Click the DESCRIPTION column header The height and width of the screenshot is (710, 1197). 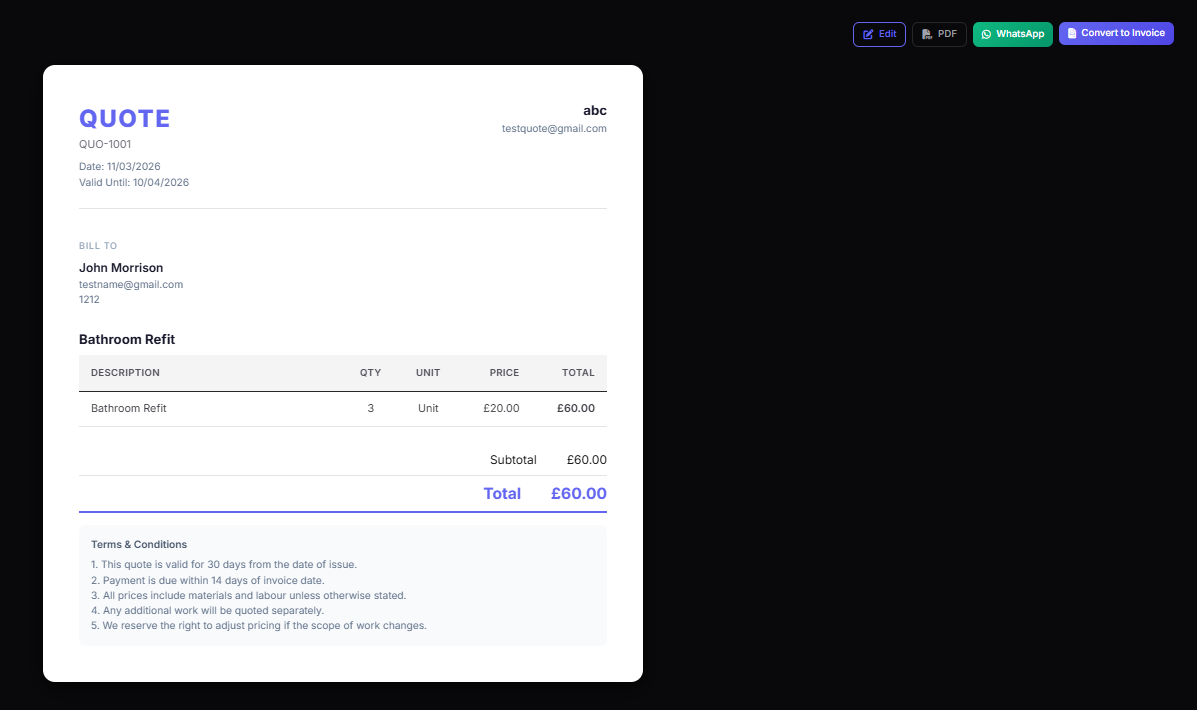tap(125, 372)
